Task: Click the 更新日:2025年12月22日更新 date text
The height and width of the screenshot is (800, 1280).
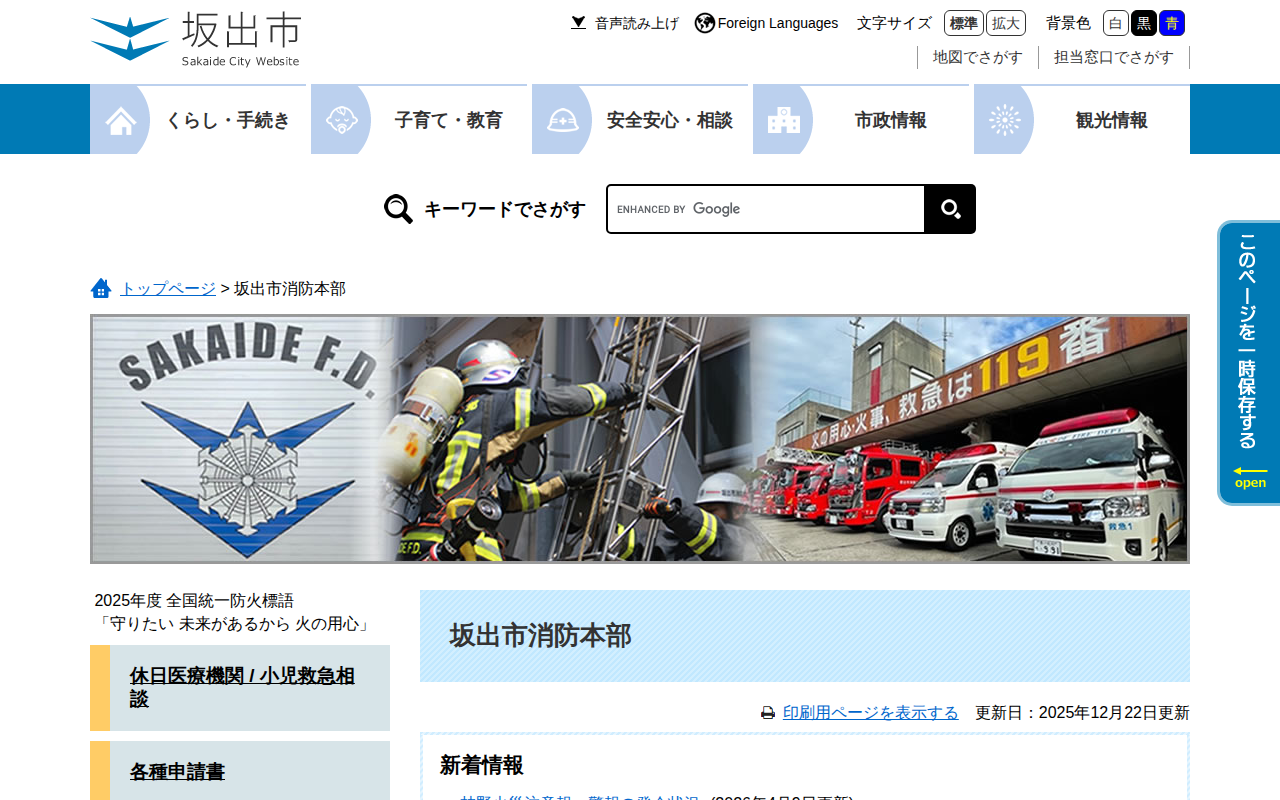Action: coord(1082,713)
